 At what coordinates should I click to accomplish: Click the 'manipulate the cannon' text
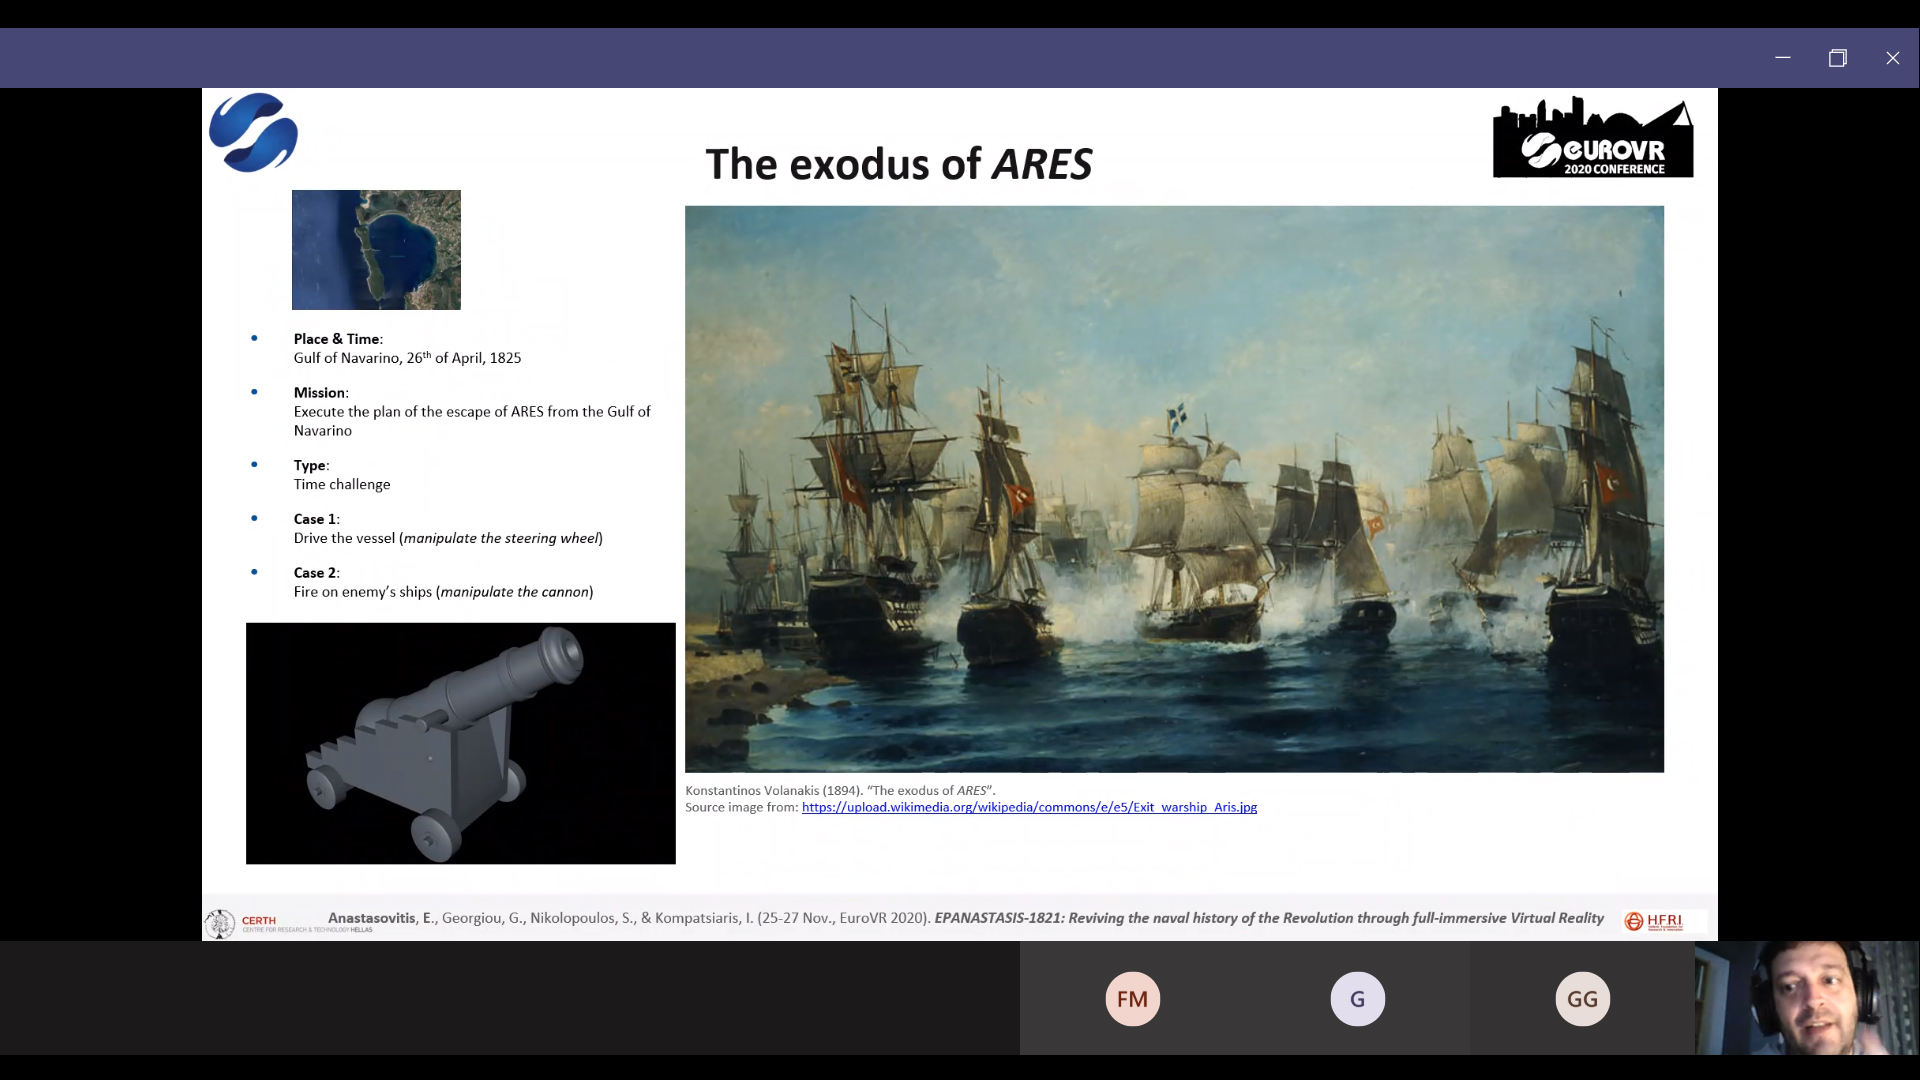(515, 592)
